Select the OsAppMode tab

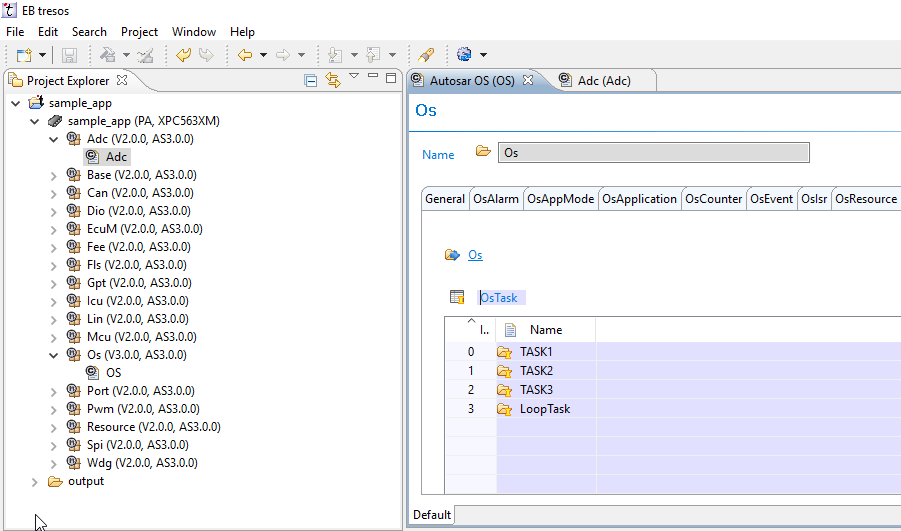pos(561,199)
